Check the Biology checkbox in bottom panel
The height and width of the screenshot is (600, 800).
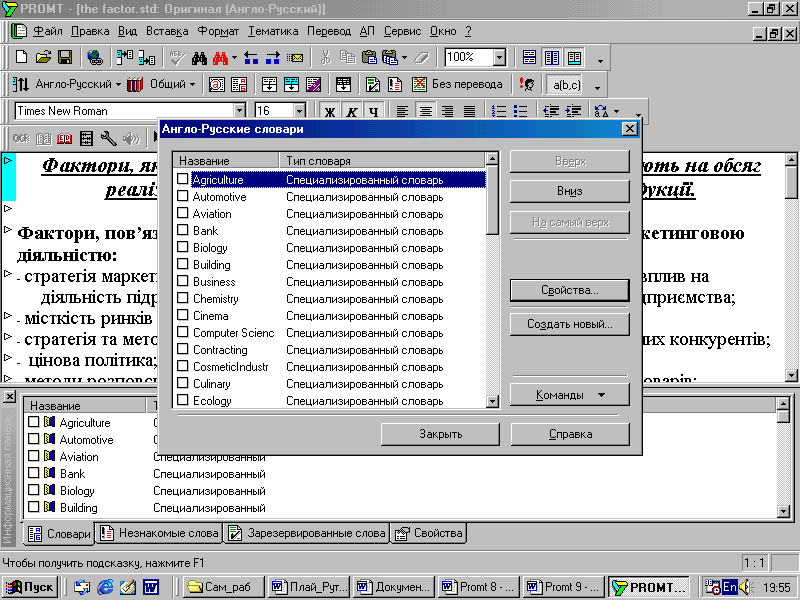(34, 490)
